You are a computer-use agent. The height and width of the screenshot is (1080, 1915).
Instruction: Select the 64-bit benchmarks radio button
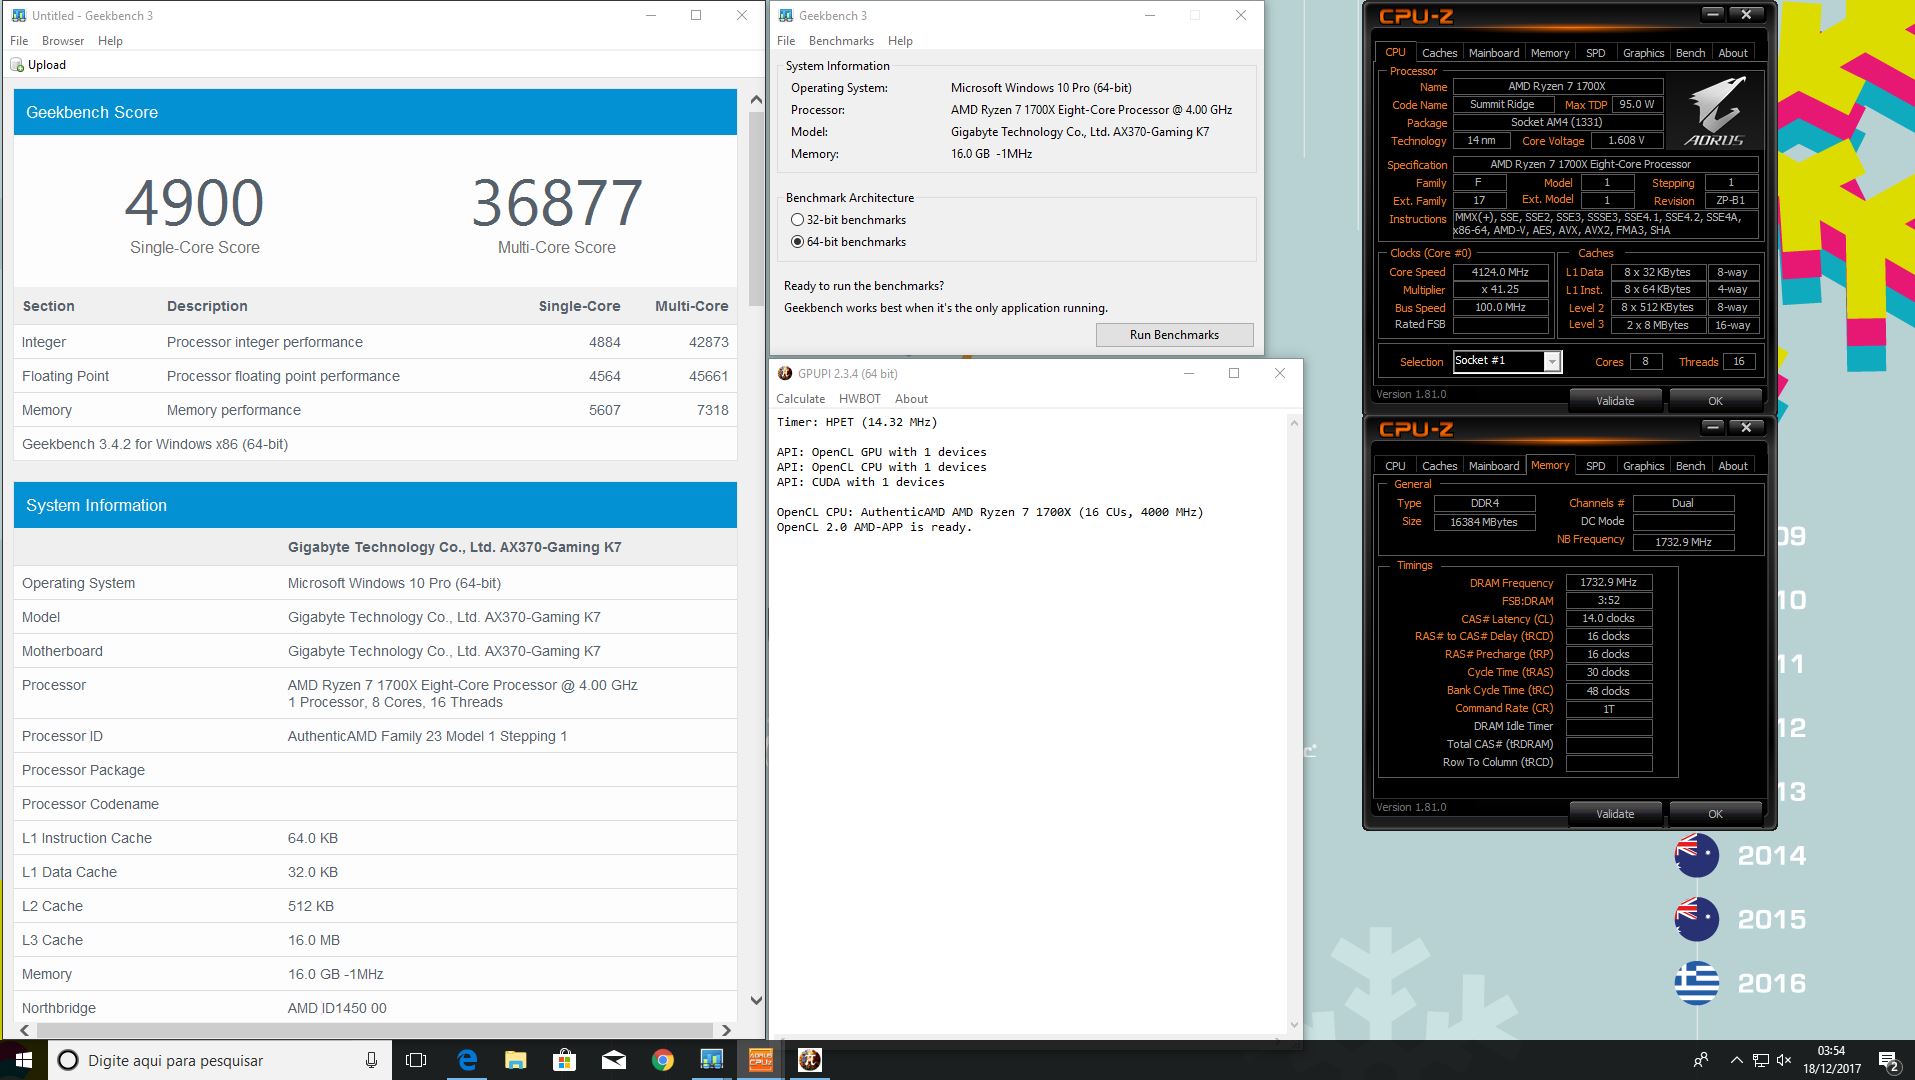(797, 242)
